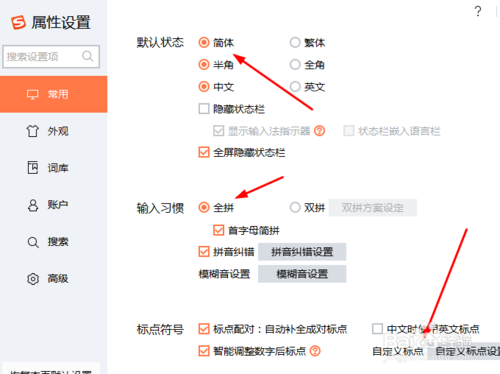This screenshot has height=374, width=500.
Task: Click the 输入习惯 section label
Action: pyautogui.click(x=160, y=208)
